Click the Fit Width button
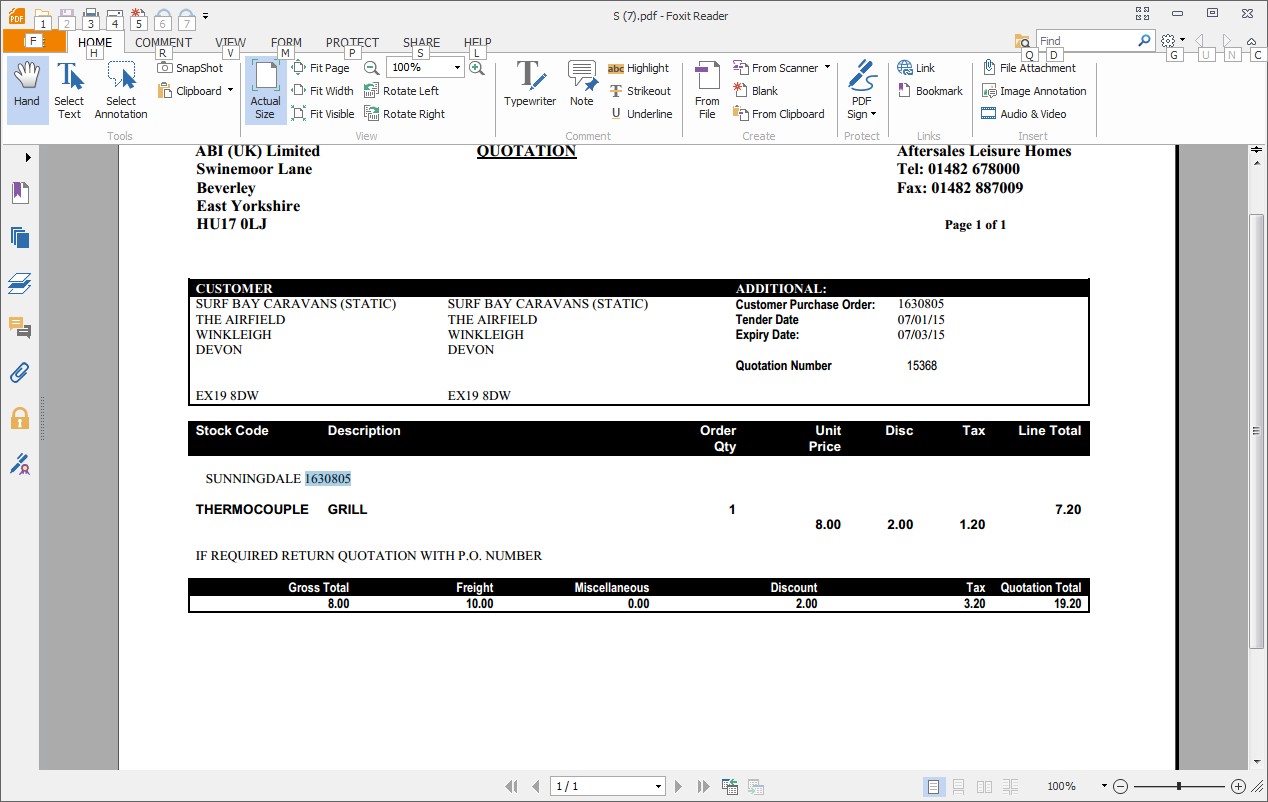 coord(322,91)
